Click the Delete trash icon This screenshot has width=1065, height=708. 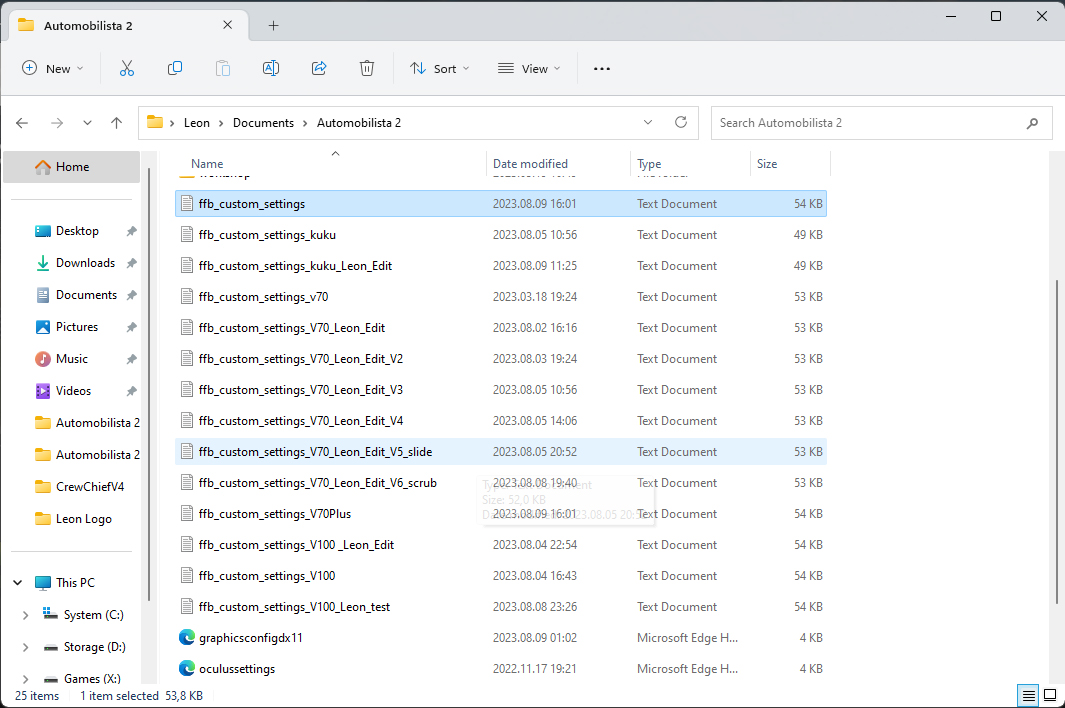[x=367, y=68]
